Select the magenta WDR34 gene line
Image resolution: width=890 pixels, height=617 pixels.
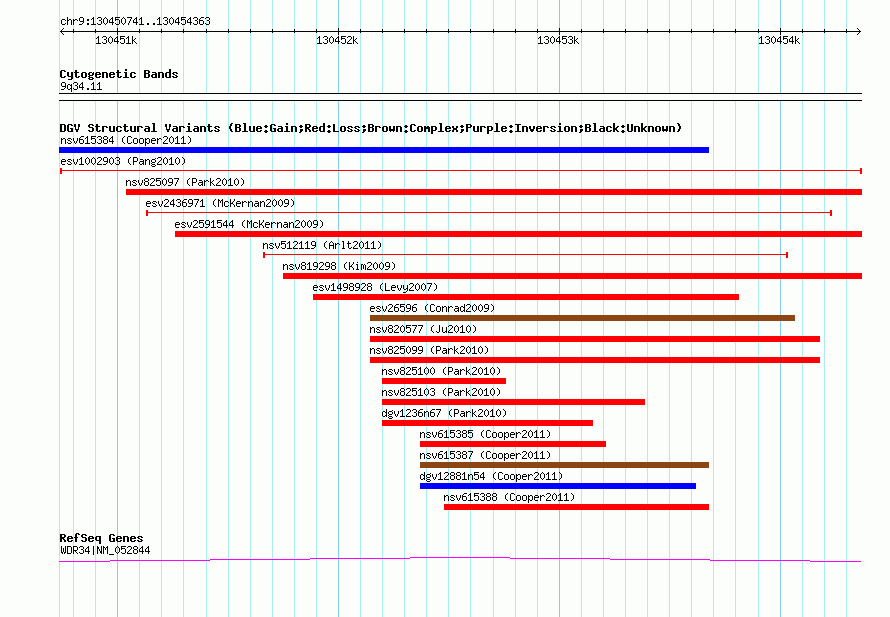click(460, 560)
